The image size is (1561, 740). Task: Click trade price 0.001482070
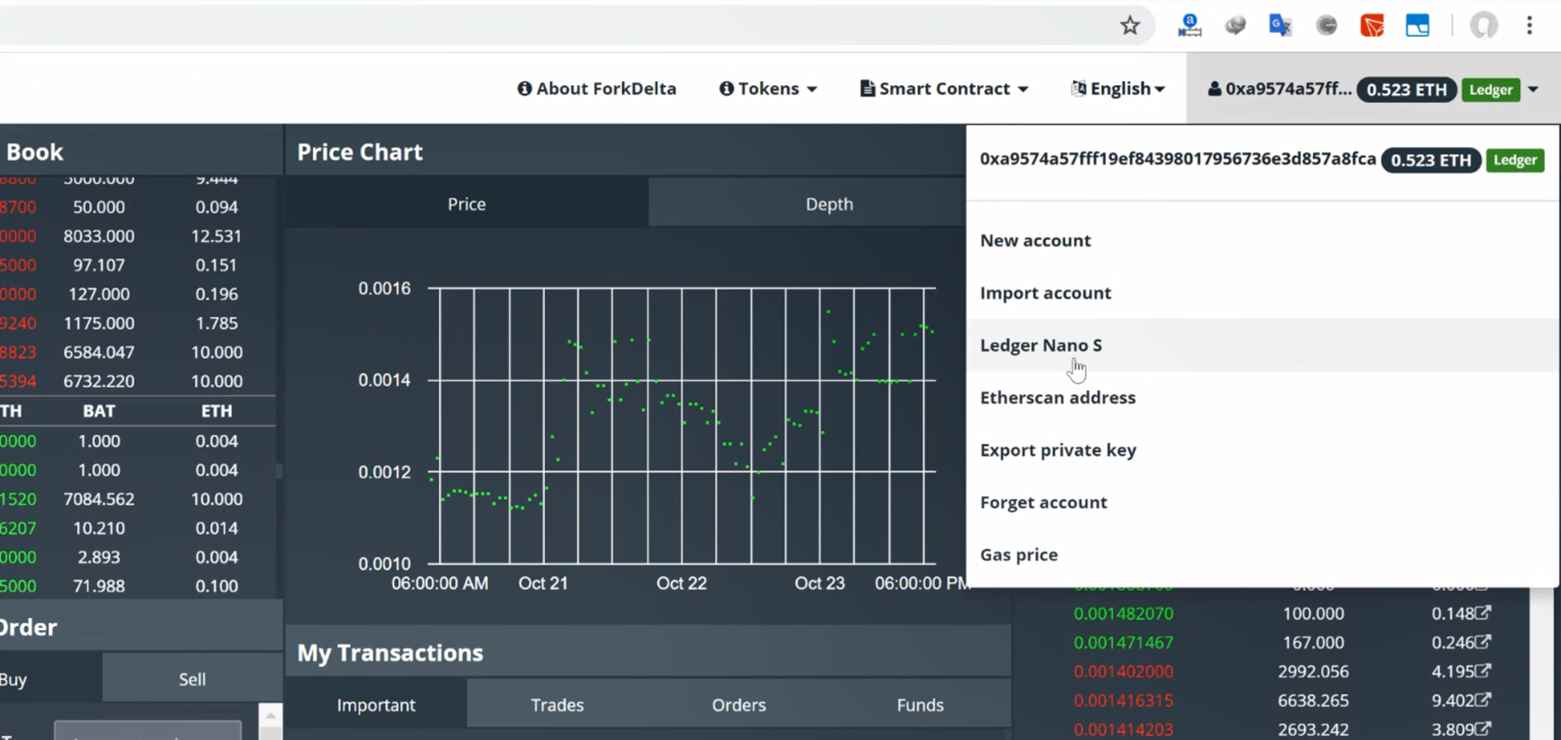[x=1123, y=613]
